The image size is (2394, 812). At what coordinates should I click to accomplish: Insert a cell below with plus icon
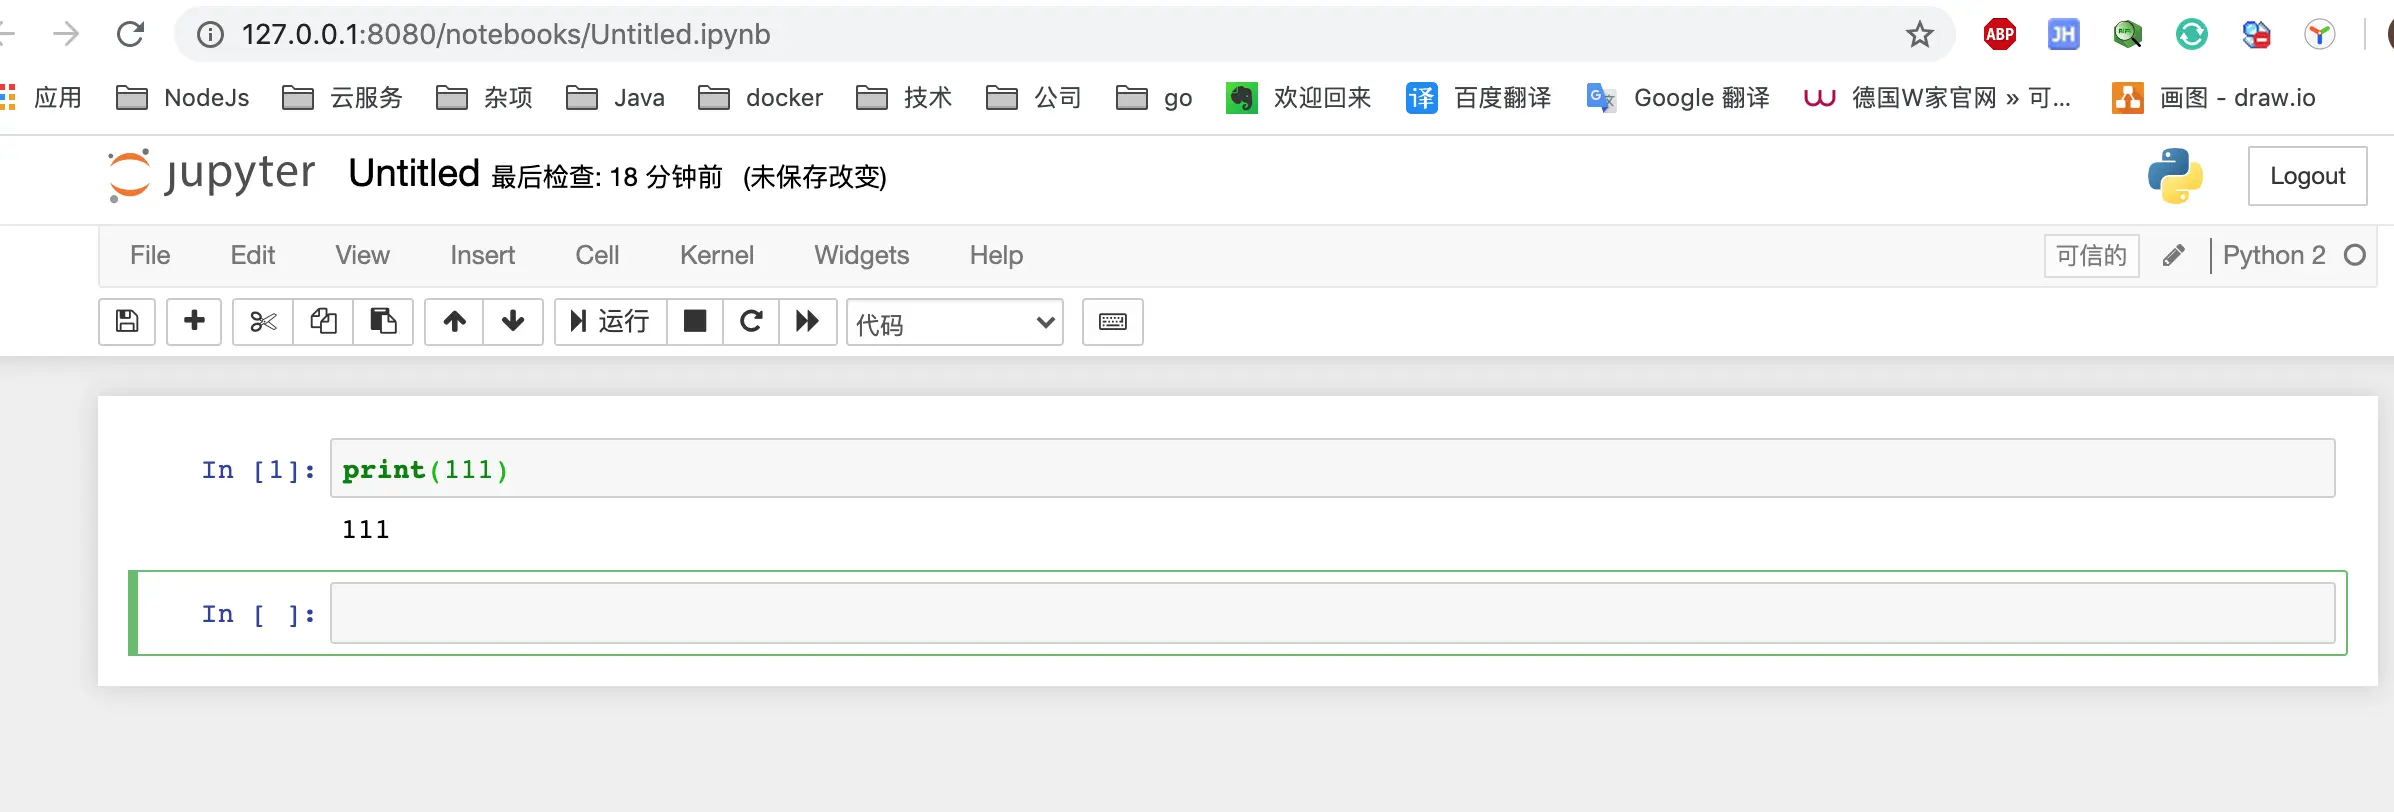[x=194, y=322]
